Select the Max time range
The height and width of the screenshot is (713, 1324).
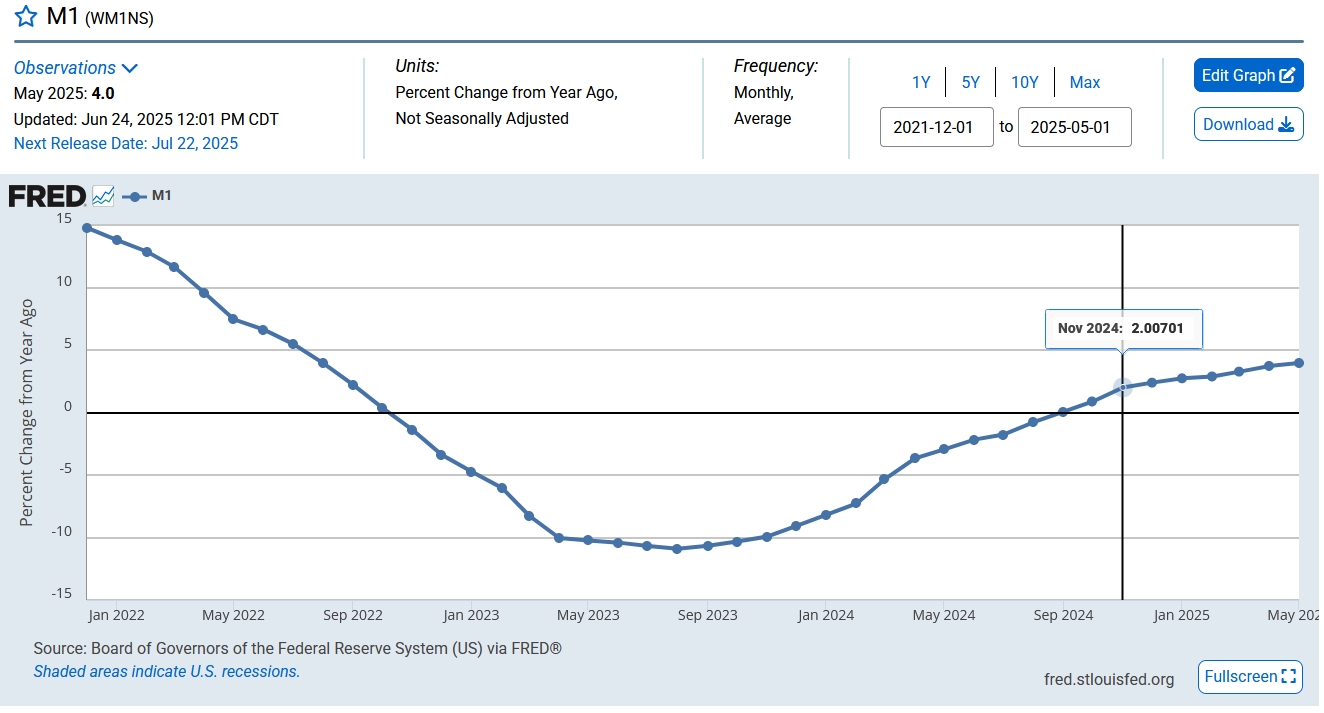click(x=1084, y=82)
